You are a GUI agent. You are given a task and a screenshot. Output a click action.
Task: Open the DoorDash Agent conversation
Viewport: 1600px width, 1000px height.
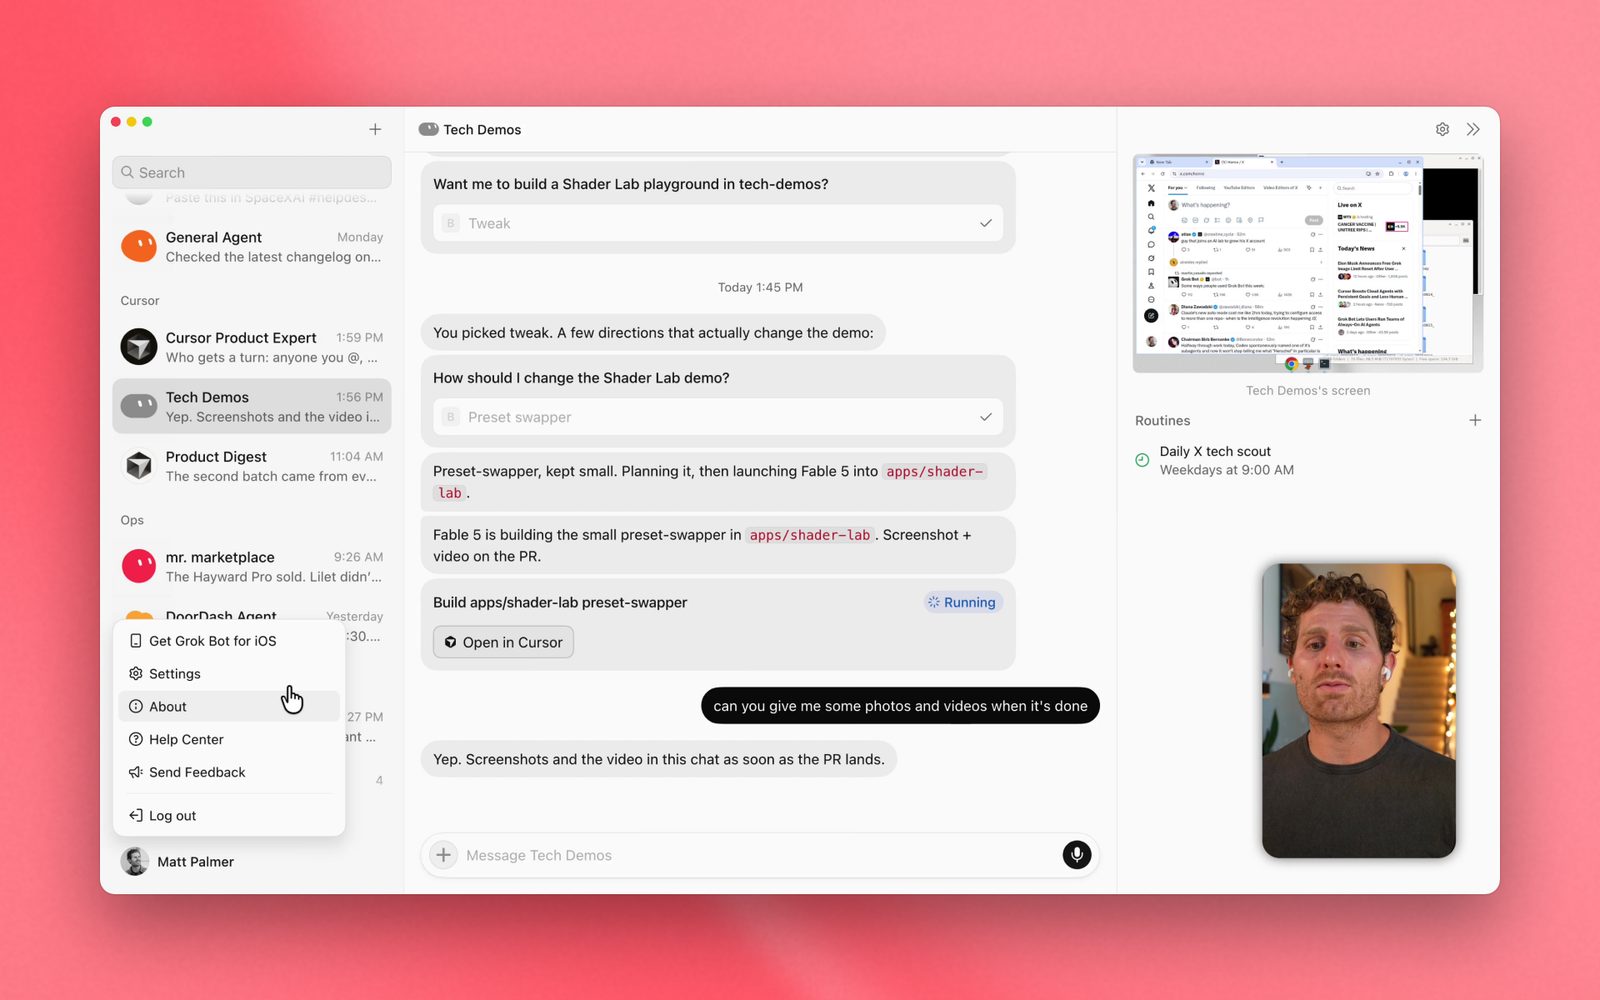(x=252, y=614)
